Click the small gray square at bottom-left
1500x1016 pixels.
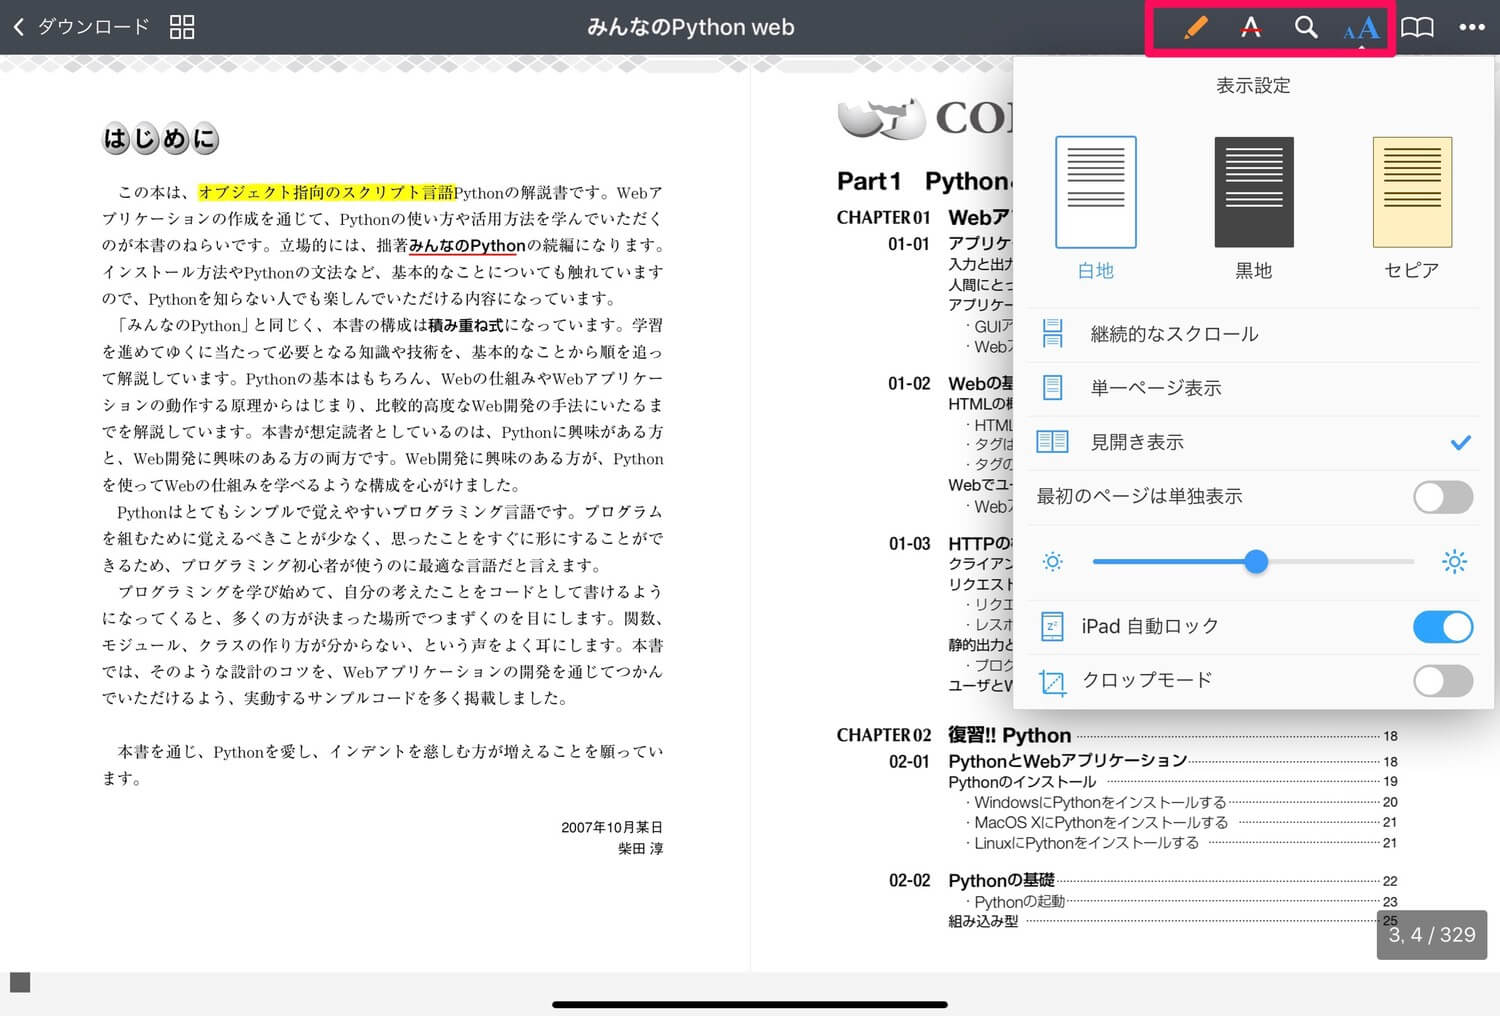[x=20, y=982]
